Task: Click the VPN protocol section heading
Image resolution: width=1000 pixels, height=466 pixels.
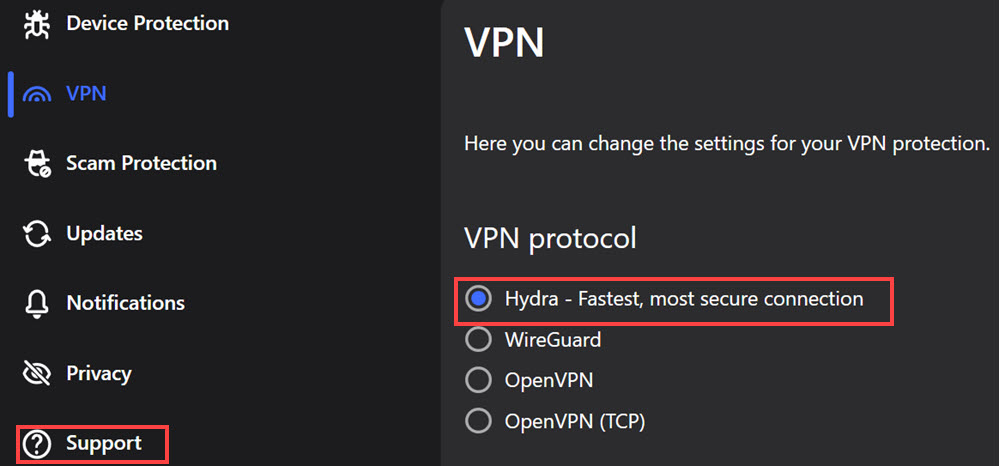Action: 550,239
